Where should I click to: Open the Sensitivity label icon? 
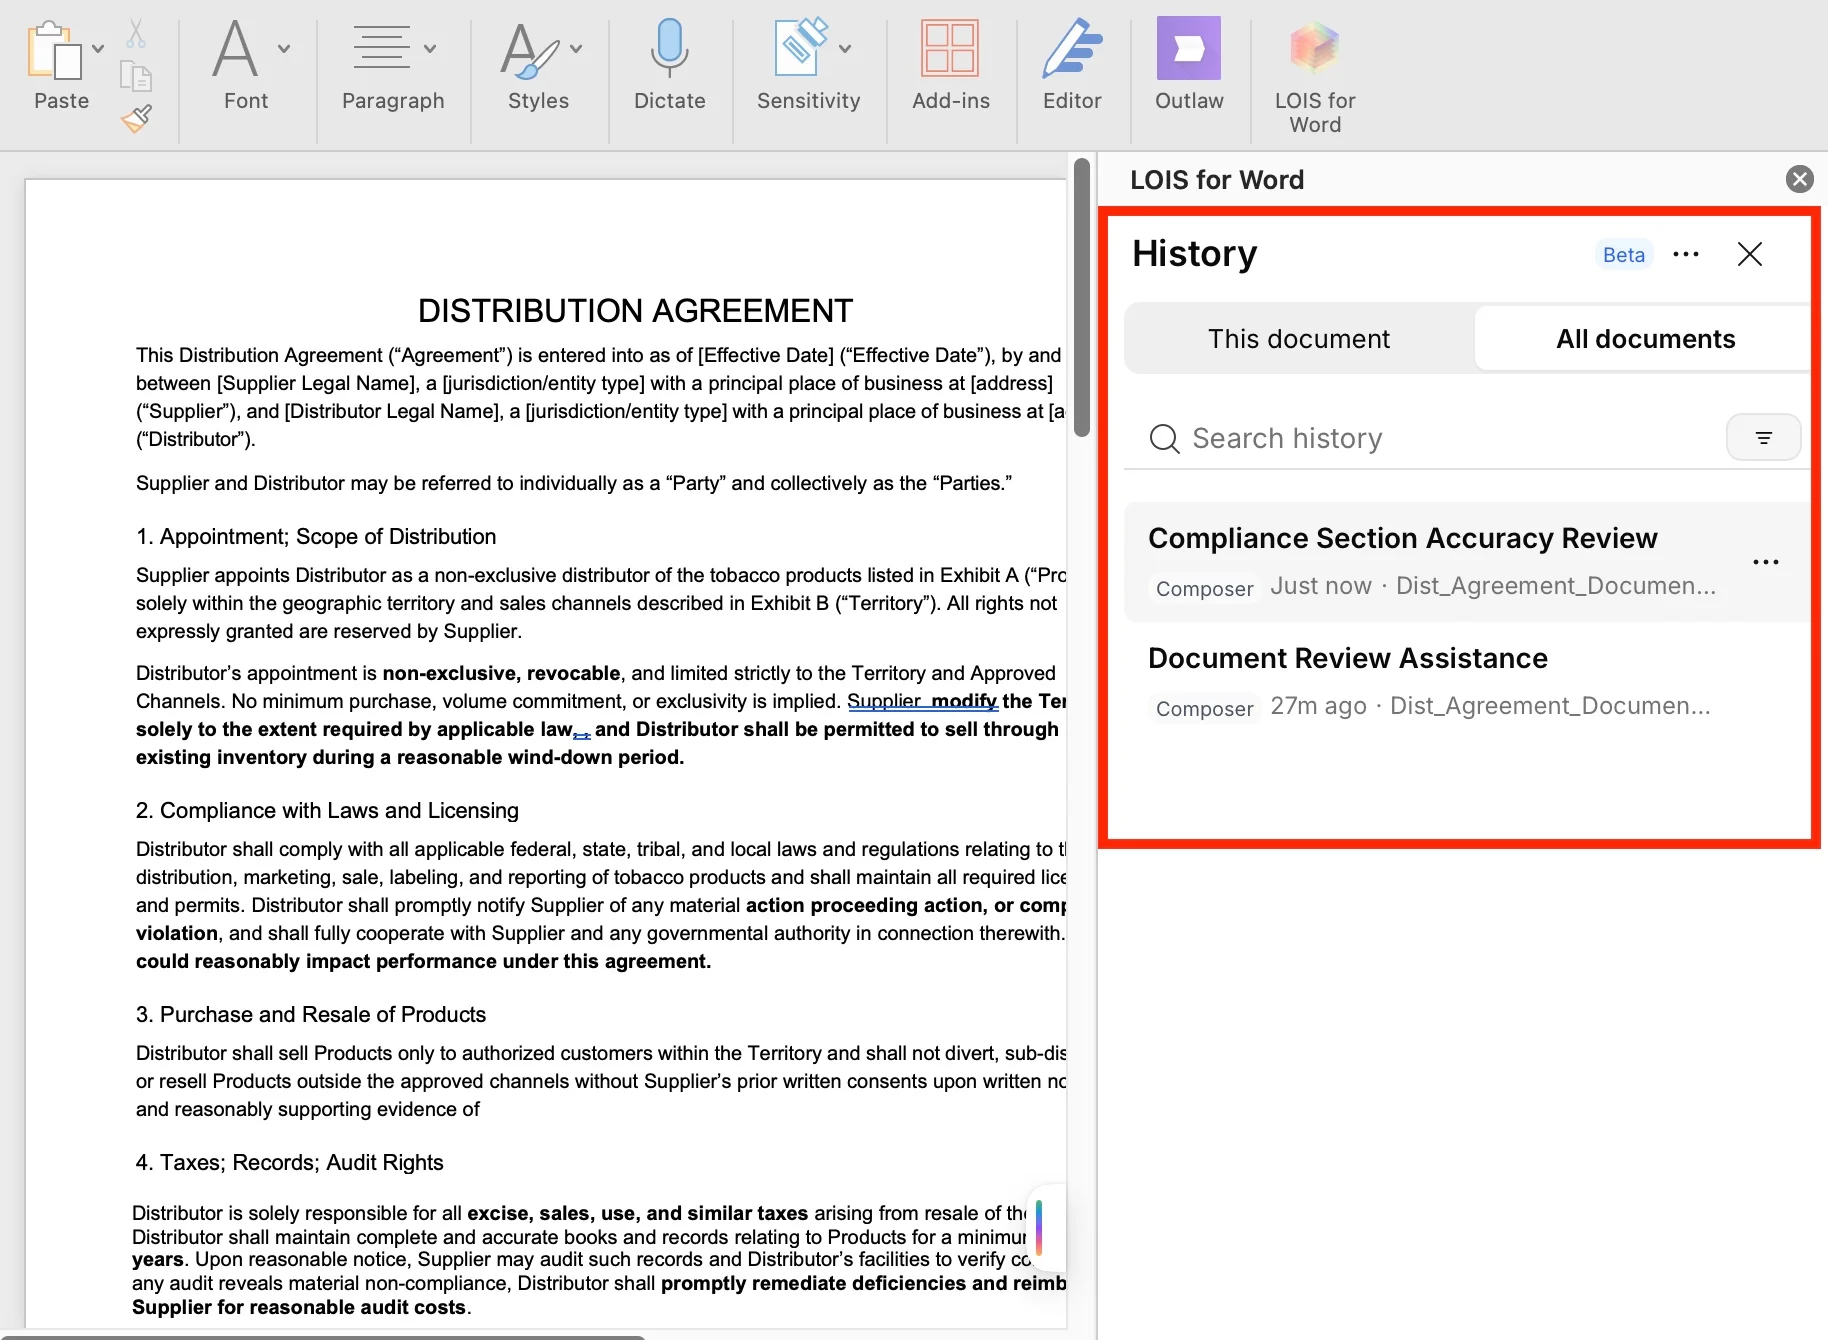[801, 46]
